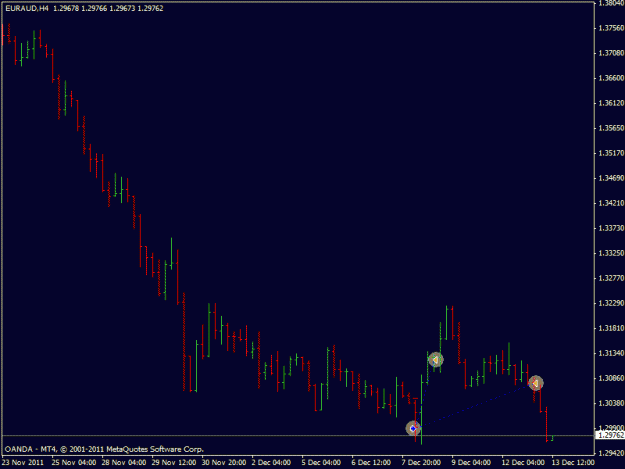This screenshot has width=625, height=469.
Task: Click the 1.29420 price axis label
Action: click(x=611, y=453)
